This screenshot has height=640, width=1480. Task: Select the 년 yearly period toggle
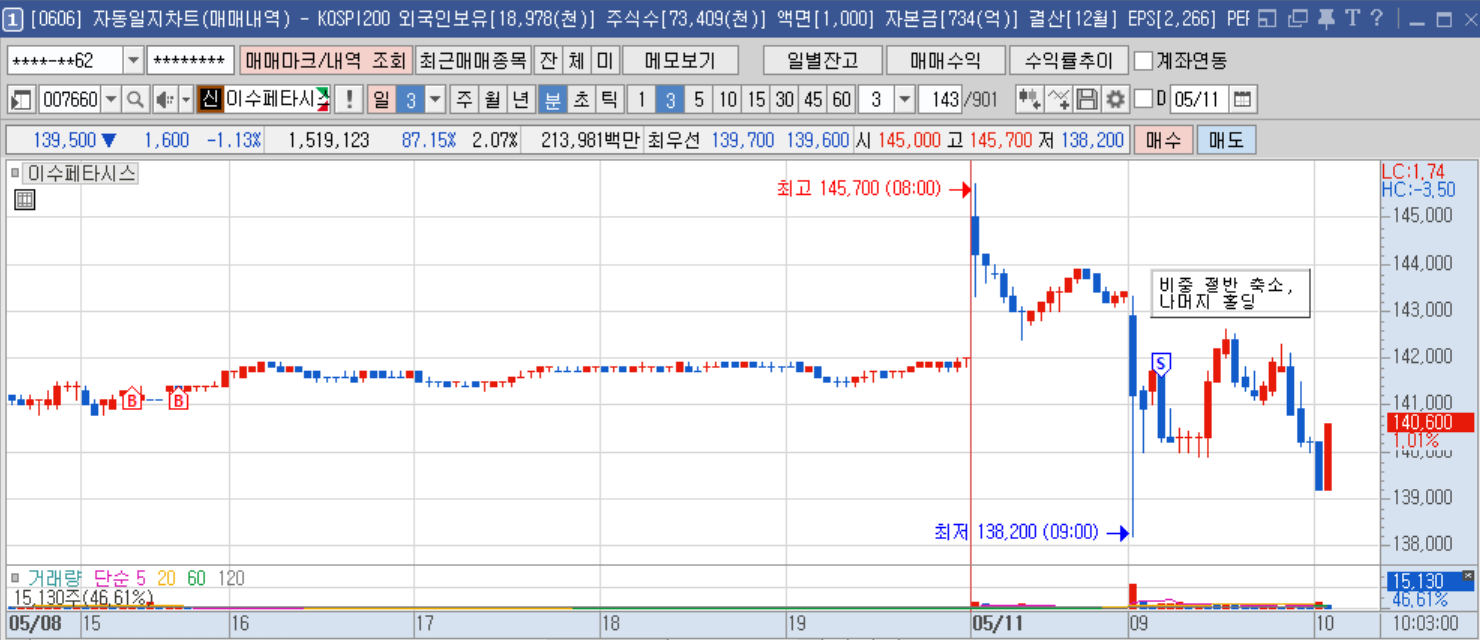[x=521, y=99]
